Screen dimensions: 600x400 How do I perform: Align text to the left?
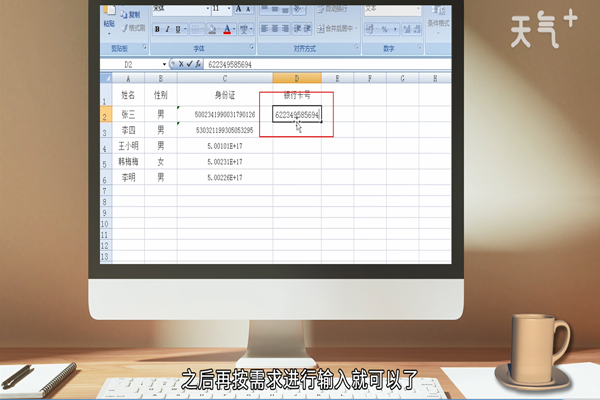pos(264,29)
